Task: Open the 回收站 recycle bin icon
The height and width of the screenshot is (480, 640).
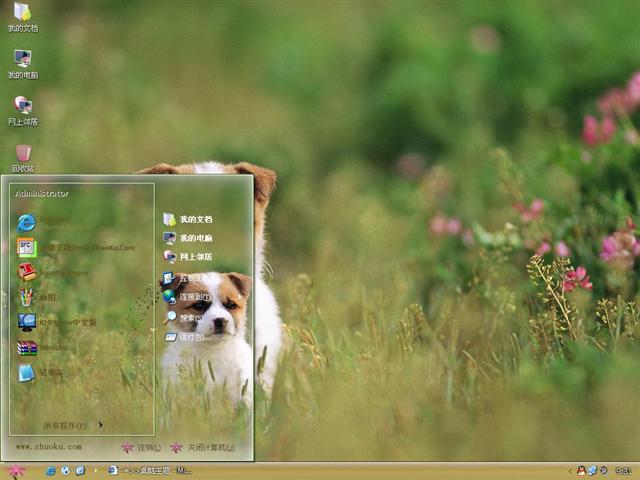Action: click(23, 158)
